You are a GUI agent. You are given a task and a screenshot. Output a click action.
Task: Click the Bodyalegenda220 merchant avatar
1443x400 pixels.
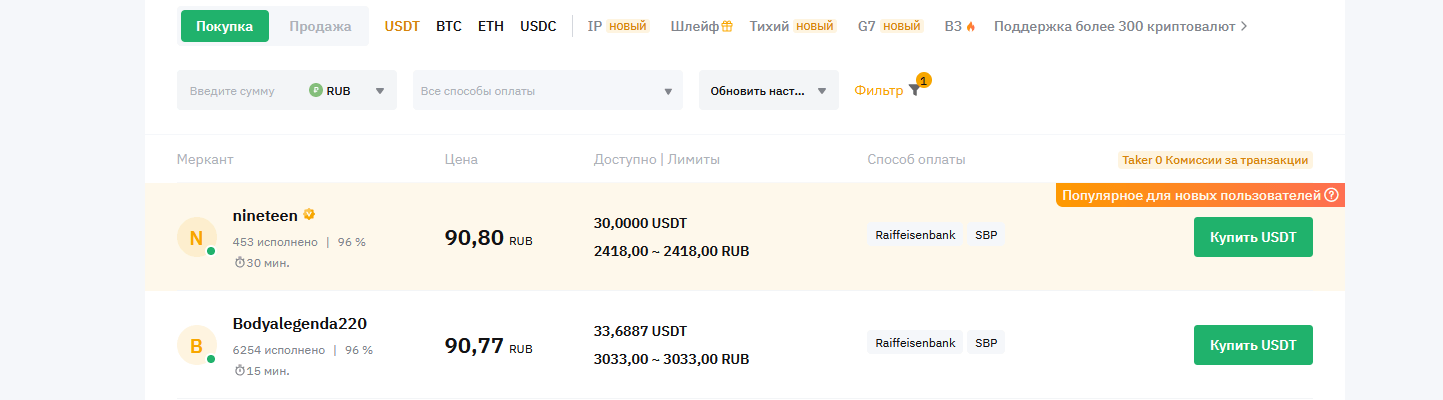pyautogui.click(x=196, y=346)
